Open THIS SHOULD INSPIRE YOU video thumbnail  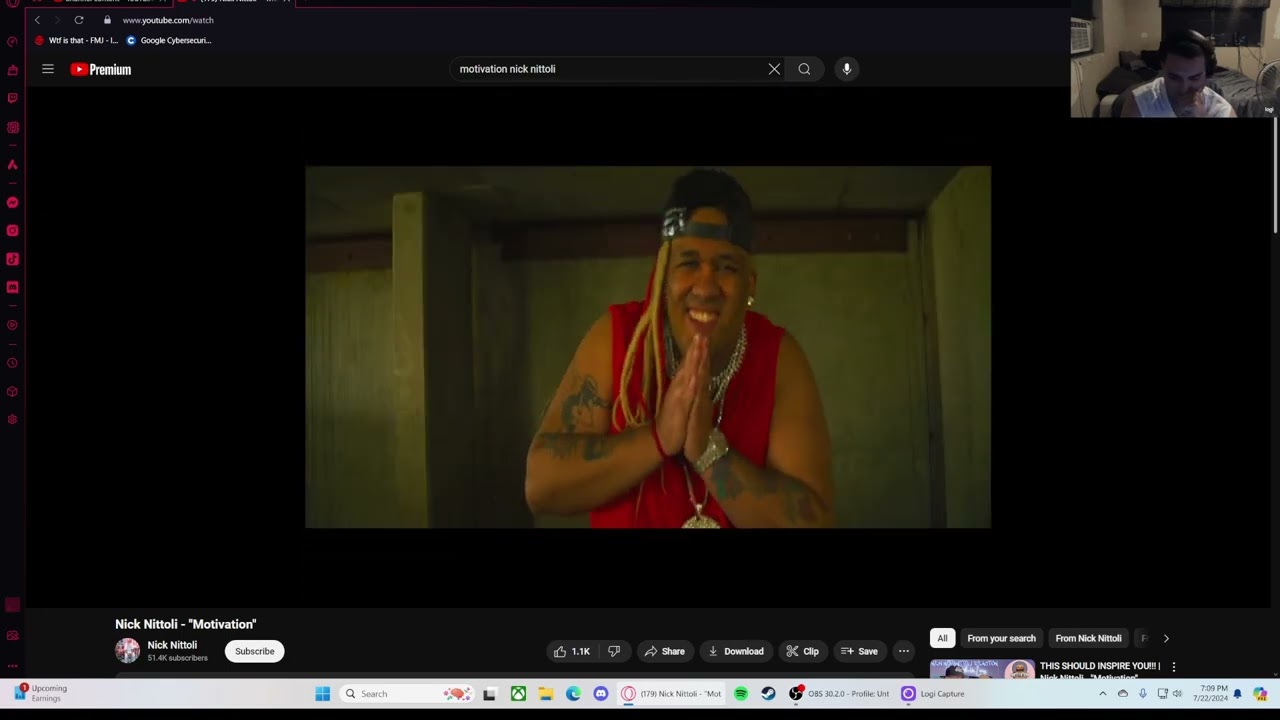point(982,670)
